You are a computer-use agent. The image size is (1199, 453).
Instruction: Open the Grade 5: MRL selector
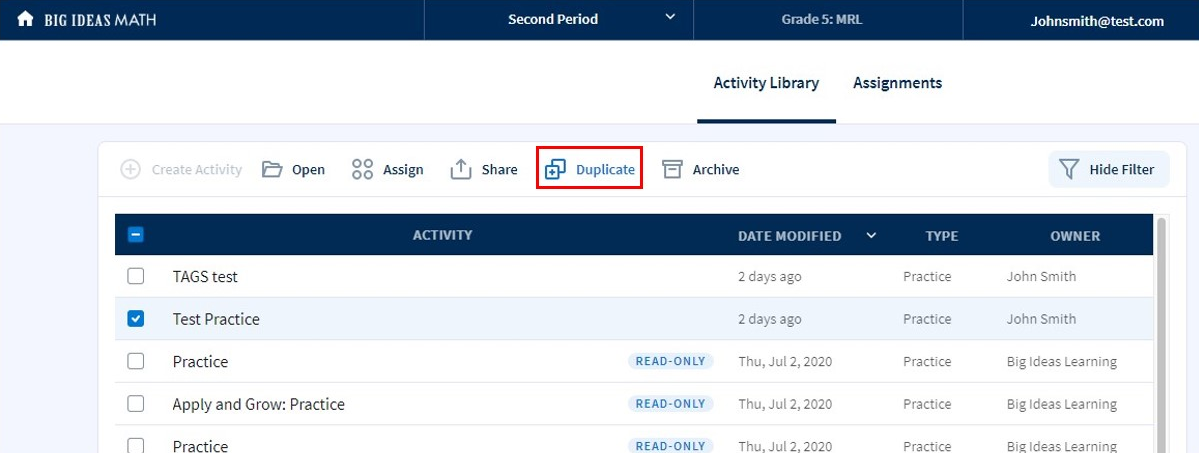827,20
